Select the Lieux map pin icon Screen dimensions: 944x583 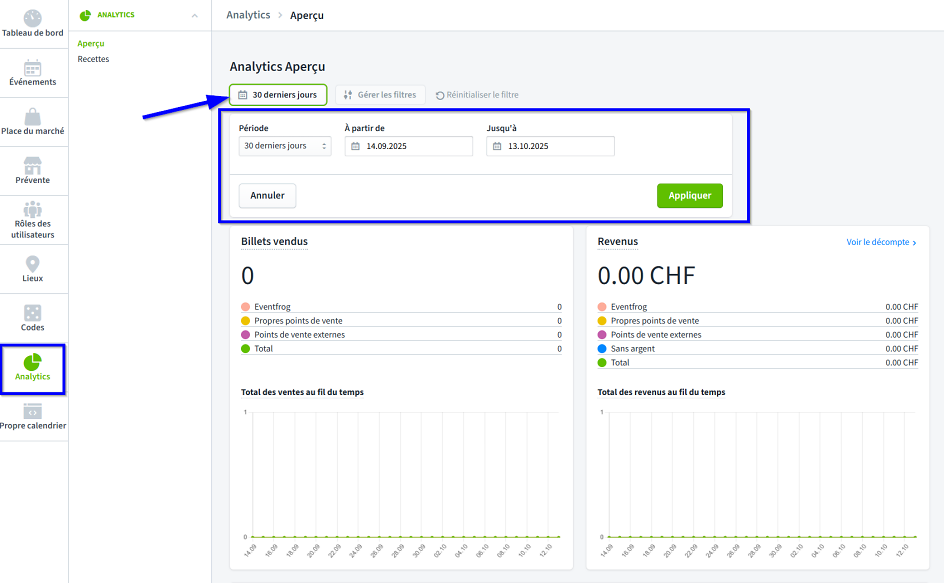point(33,268)
